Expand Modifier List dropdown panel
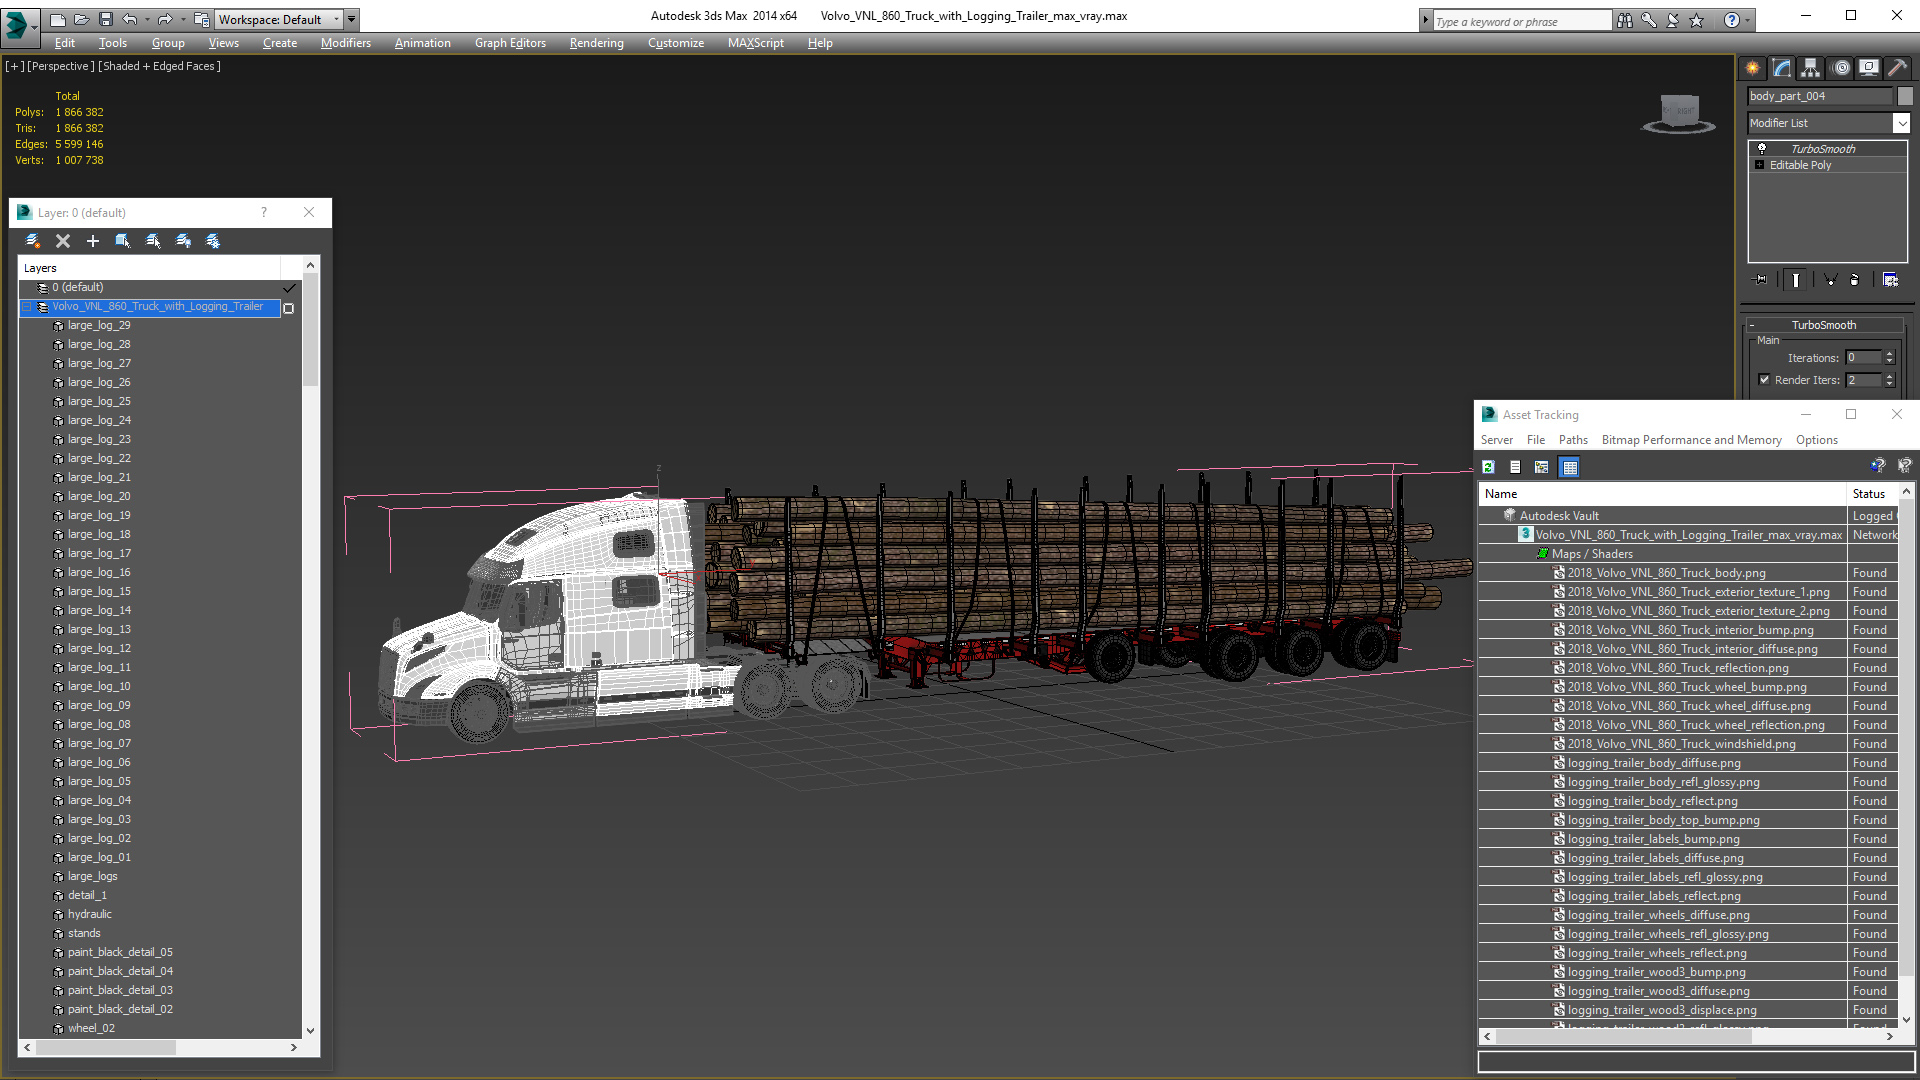This screenshot has width=1920, height=1080. pyautogui.click(x=1902, y=121)
